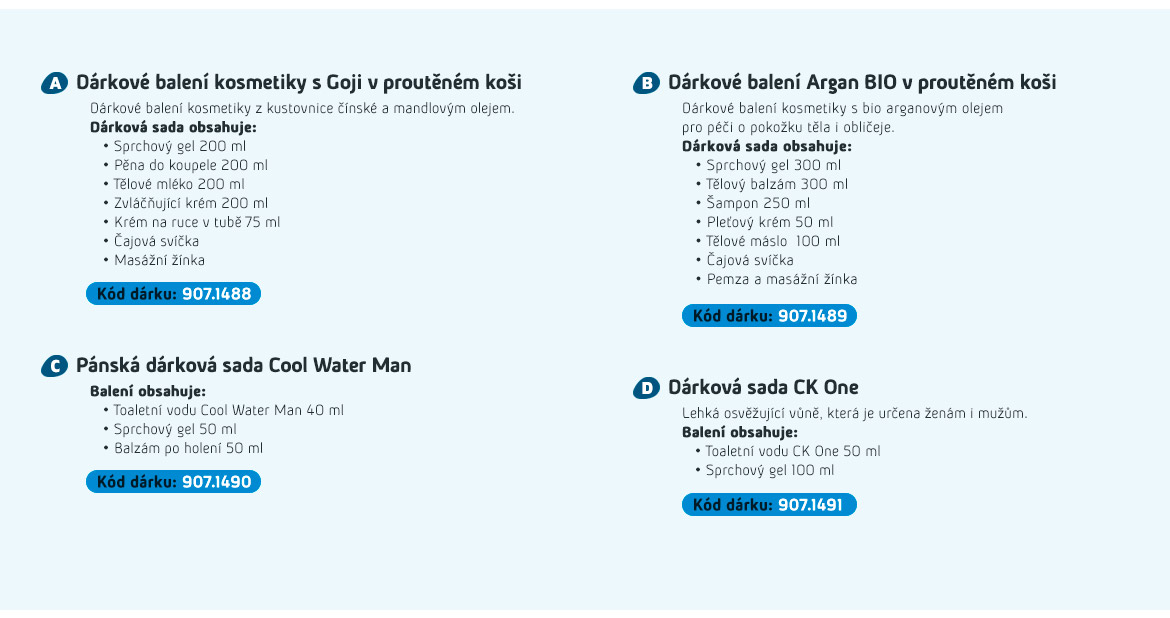Click the letter C badge icon
Image resolution: width=1170 pixels, height=618 pixels.
pos(54,366)
